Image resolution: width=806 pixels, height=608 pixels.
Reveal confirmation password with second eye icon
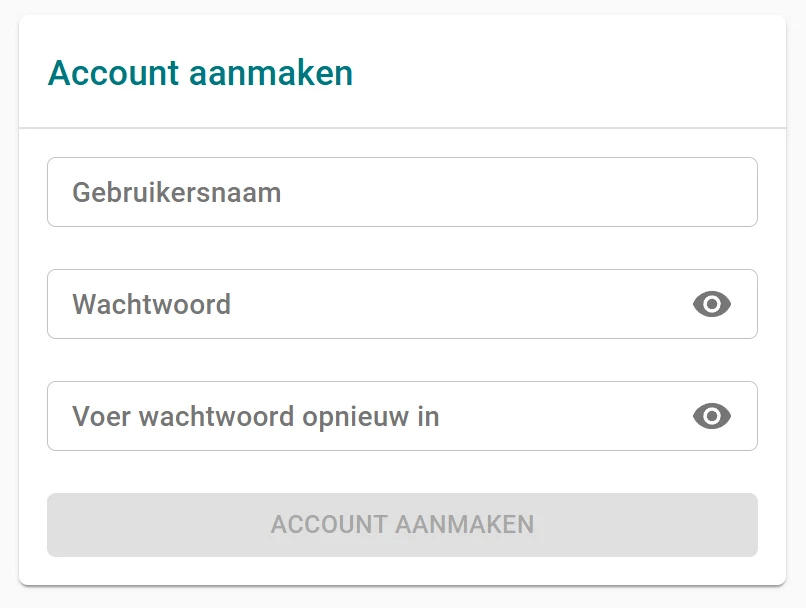click(x=712, y=416)
